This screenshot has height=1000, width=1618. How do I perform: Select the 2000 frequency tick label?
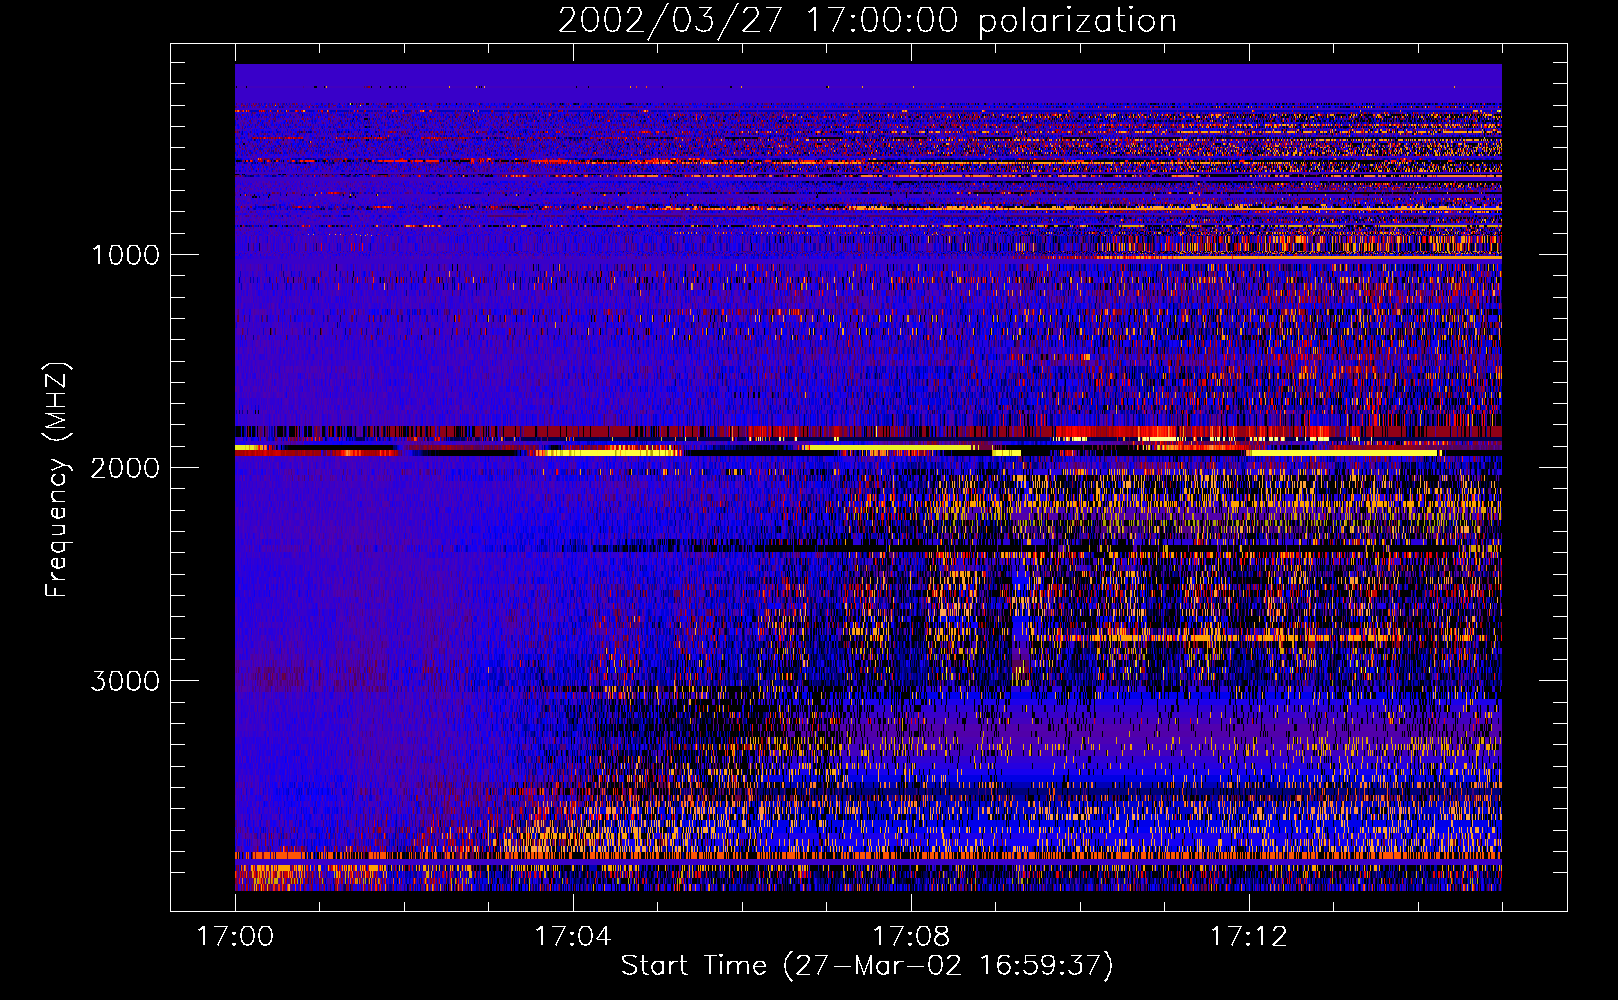click(x=125, y=468)
